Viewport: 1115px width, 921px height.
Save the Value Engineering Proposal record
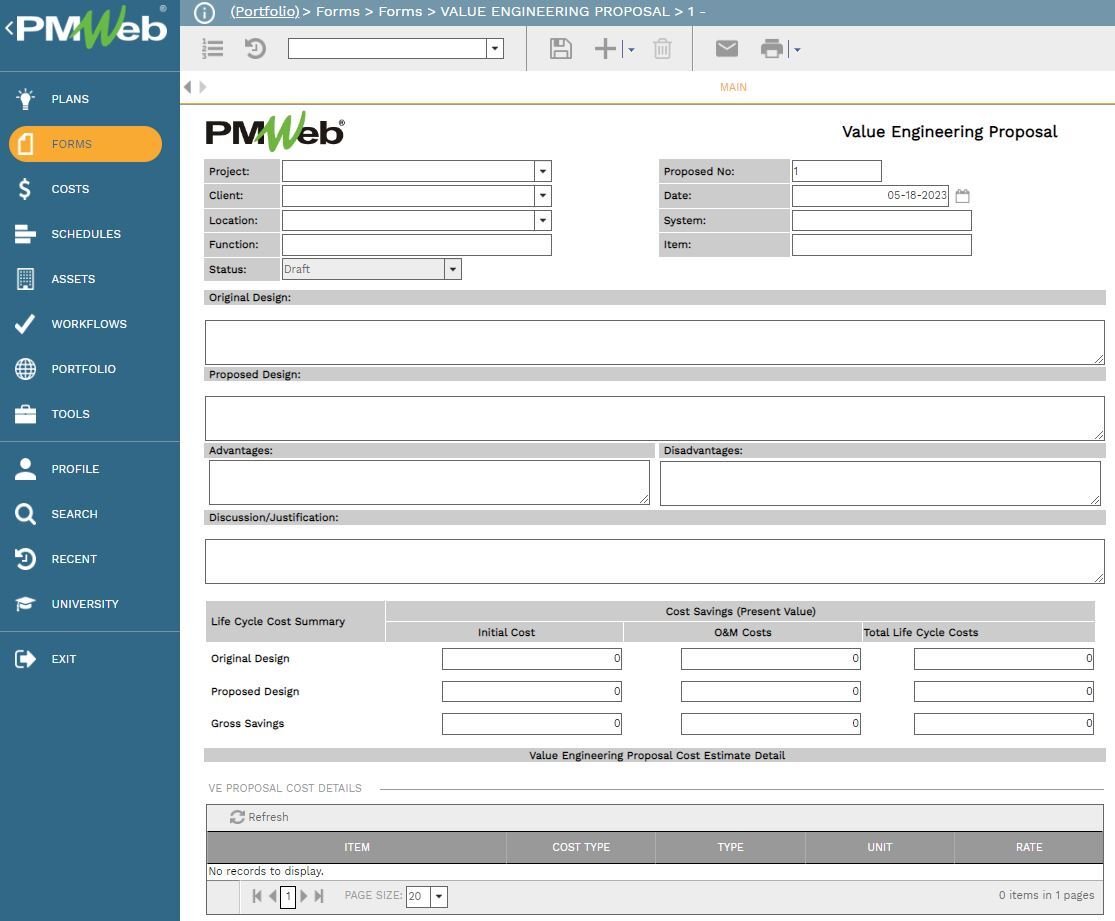point(560,48)
